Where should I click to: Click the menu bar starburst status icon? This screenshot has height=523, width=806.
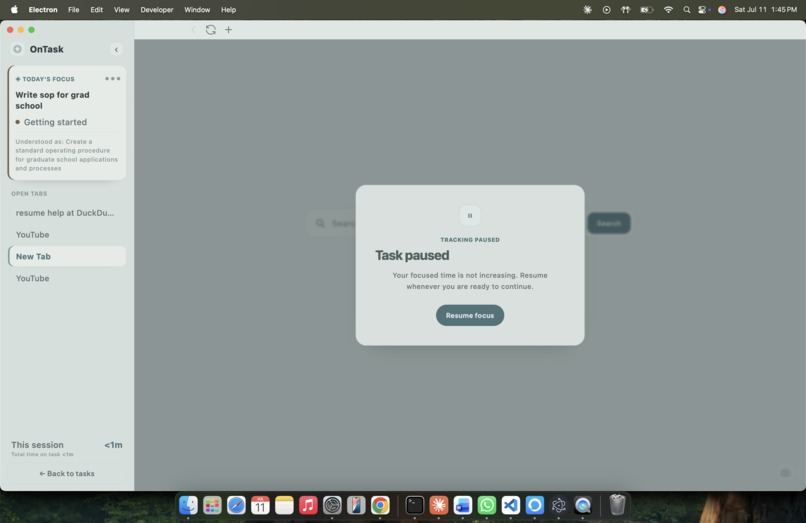(588, 10)
